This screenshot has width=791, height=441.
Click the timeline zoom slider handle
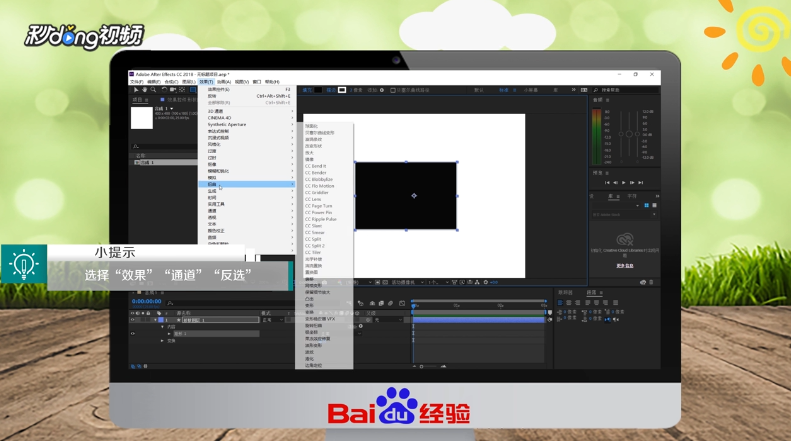coord(421,366)
